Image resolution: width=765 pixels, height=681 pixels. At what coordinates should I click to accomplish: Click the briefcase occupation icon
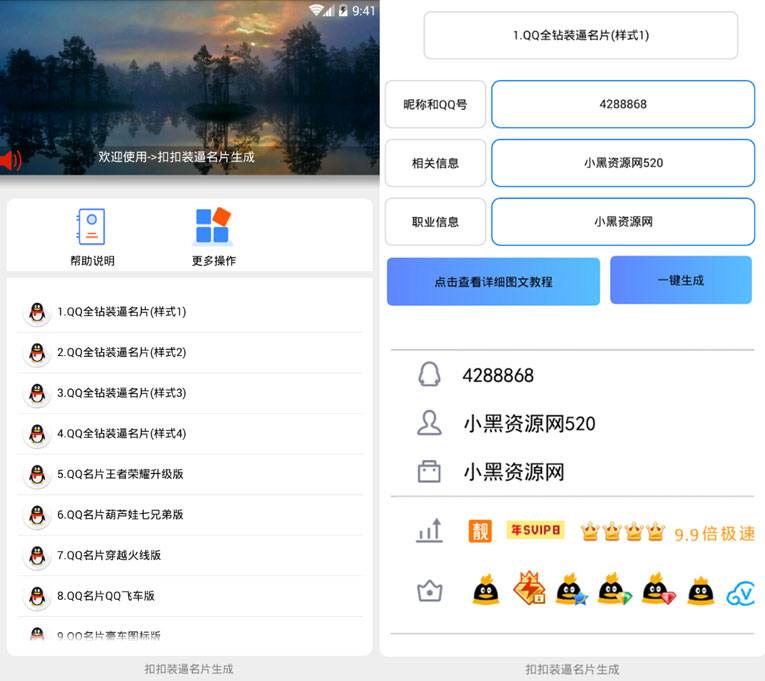coord(429,472)
